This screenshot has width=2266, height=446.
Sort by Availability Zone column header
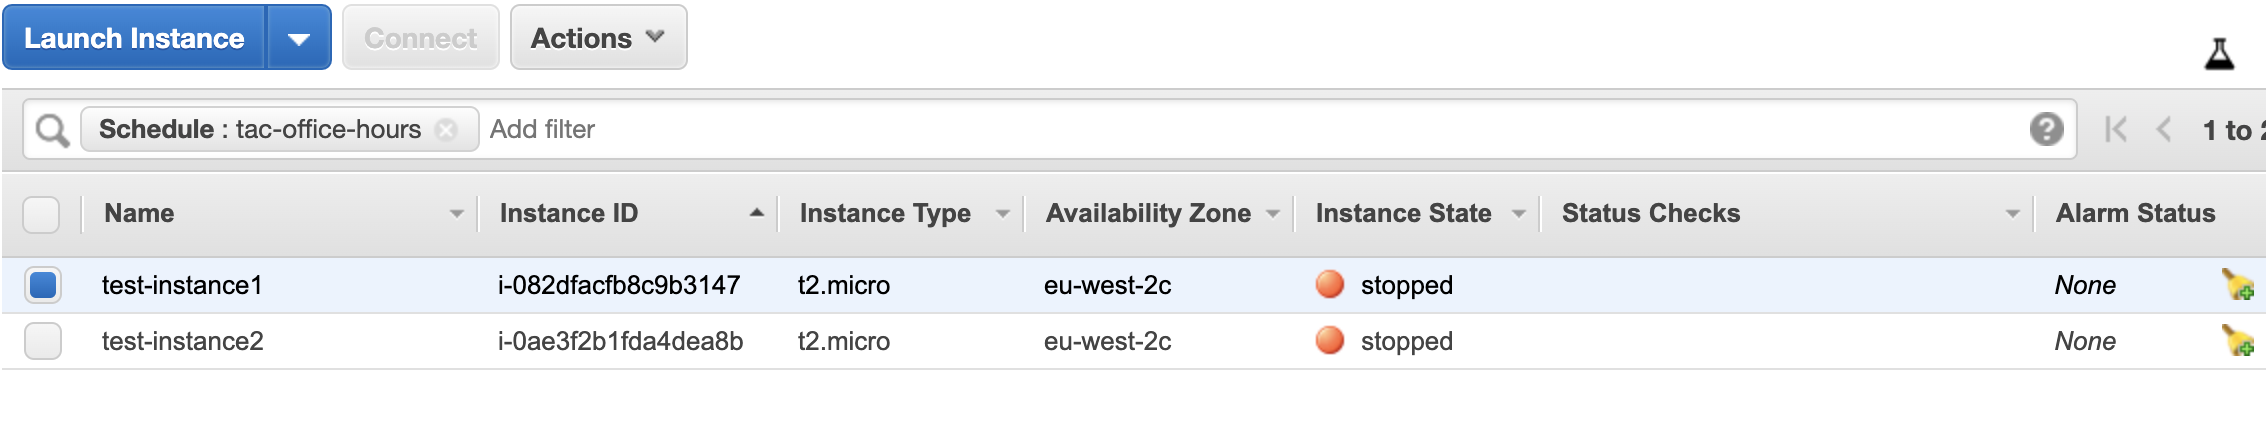coord(1147,213)
